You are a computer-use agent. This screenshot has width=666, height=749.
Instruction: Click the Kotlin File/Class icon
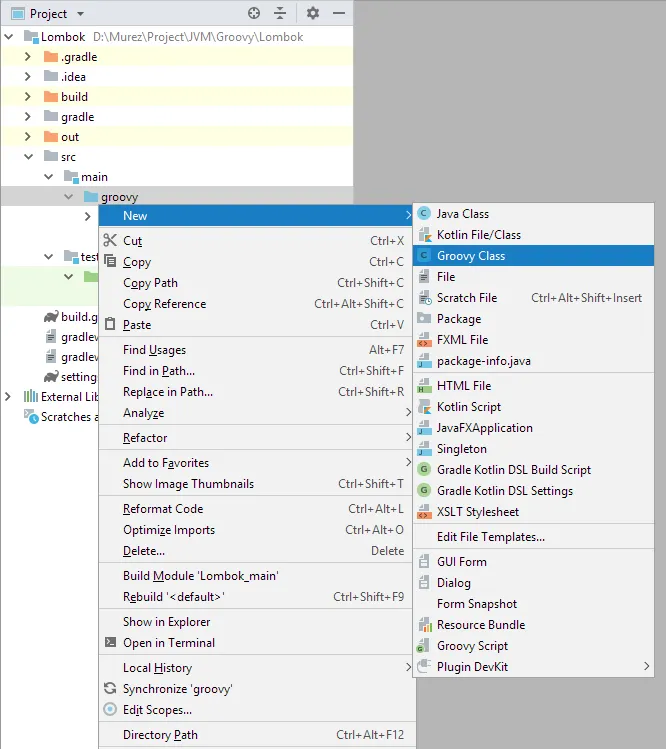coord(424,235)
